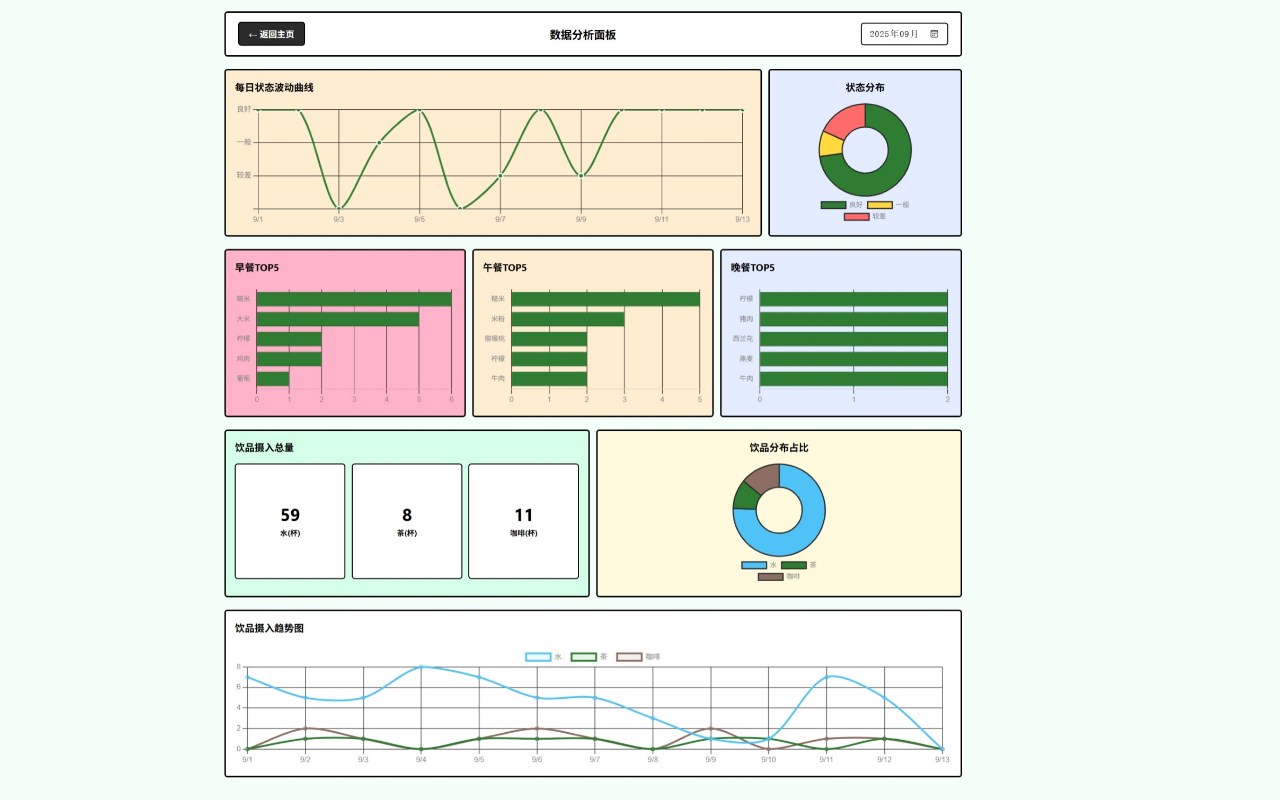The height and width of the screenshot is (800, 1280).
Task: Hide the 咖啡 series in trend chart legend
Action: tap(638, 657)
